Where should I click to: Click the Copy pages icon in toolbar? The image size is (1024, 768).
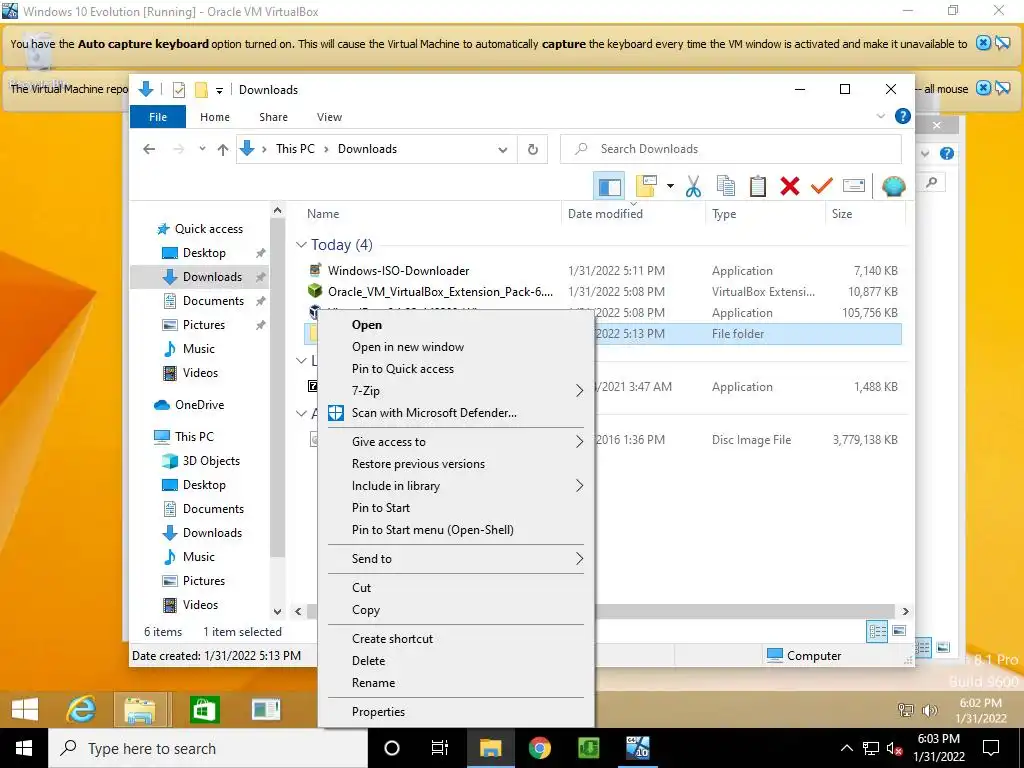[x=726, y=186]
